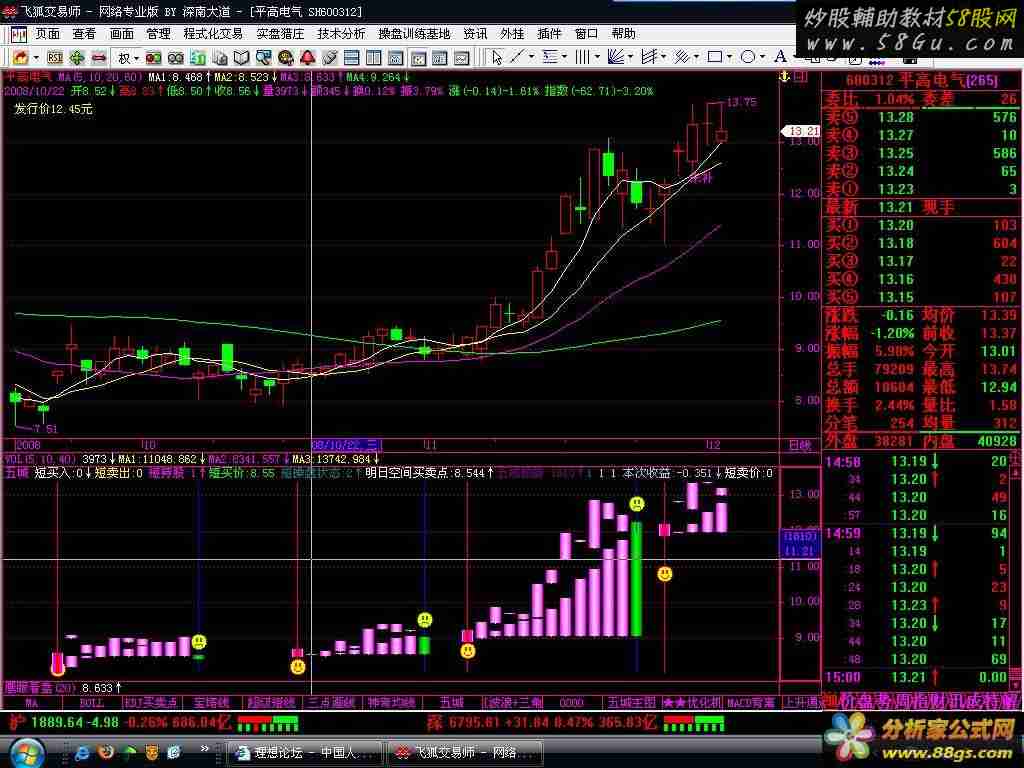Image resolution: width=1024 pixels, height=768 pixels.
Task: Choose the ellipse drawing tool
Action: tap(747, 57)
